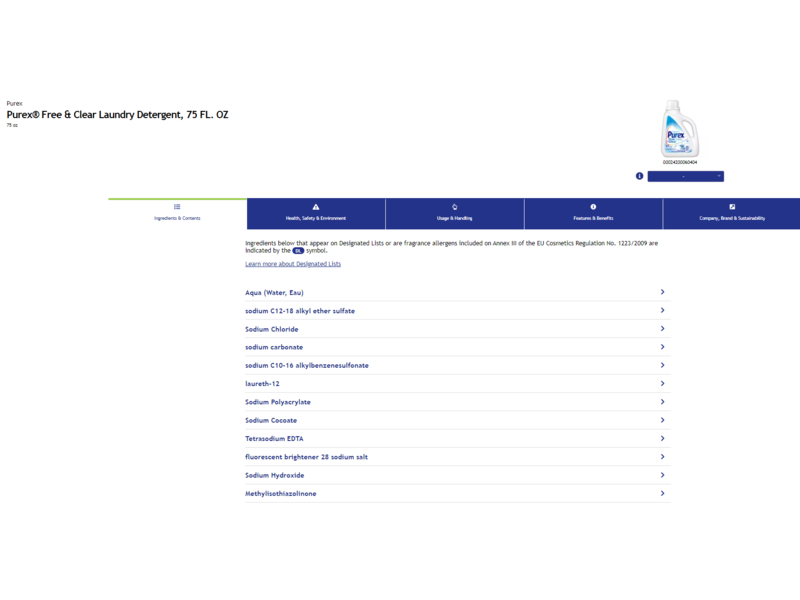Click the info icon beside the dropdown

640,176
